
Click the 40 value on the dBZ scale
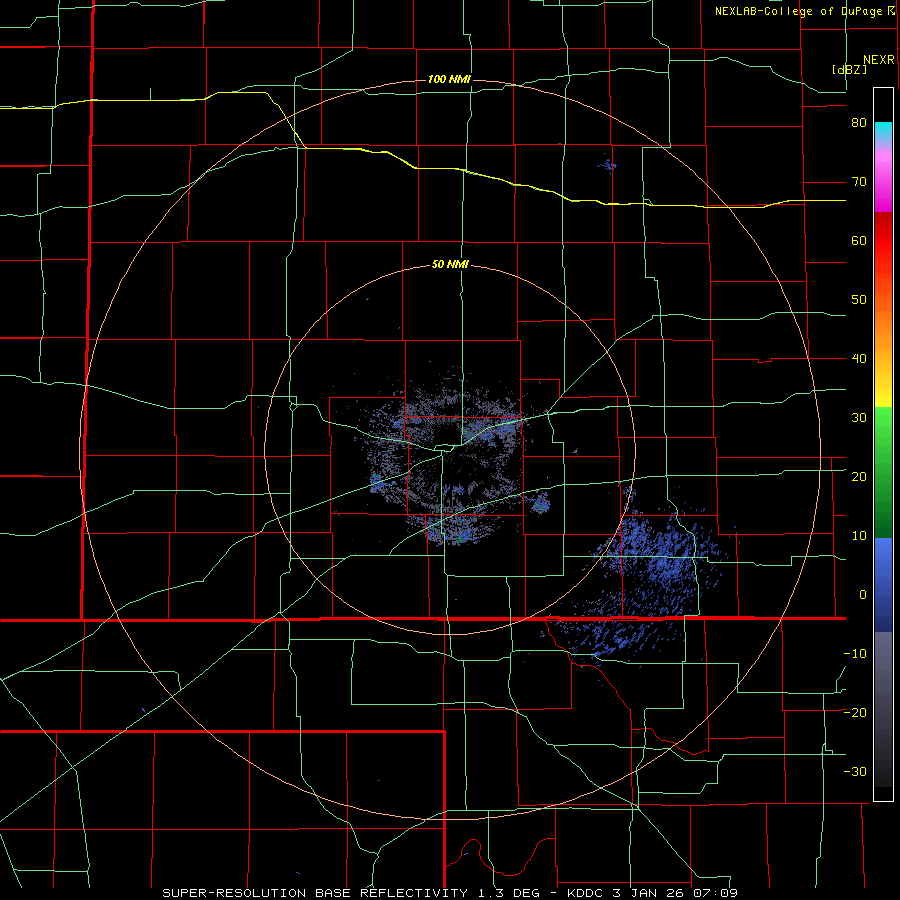coord(859,359)
